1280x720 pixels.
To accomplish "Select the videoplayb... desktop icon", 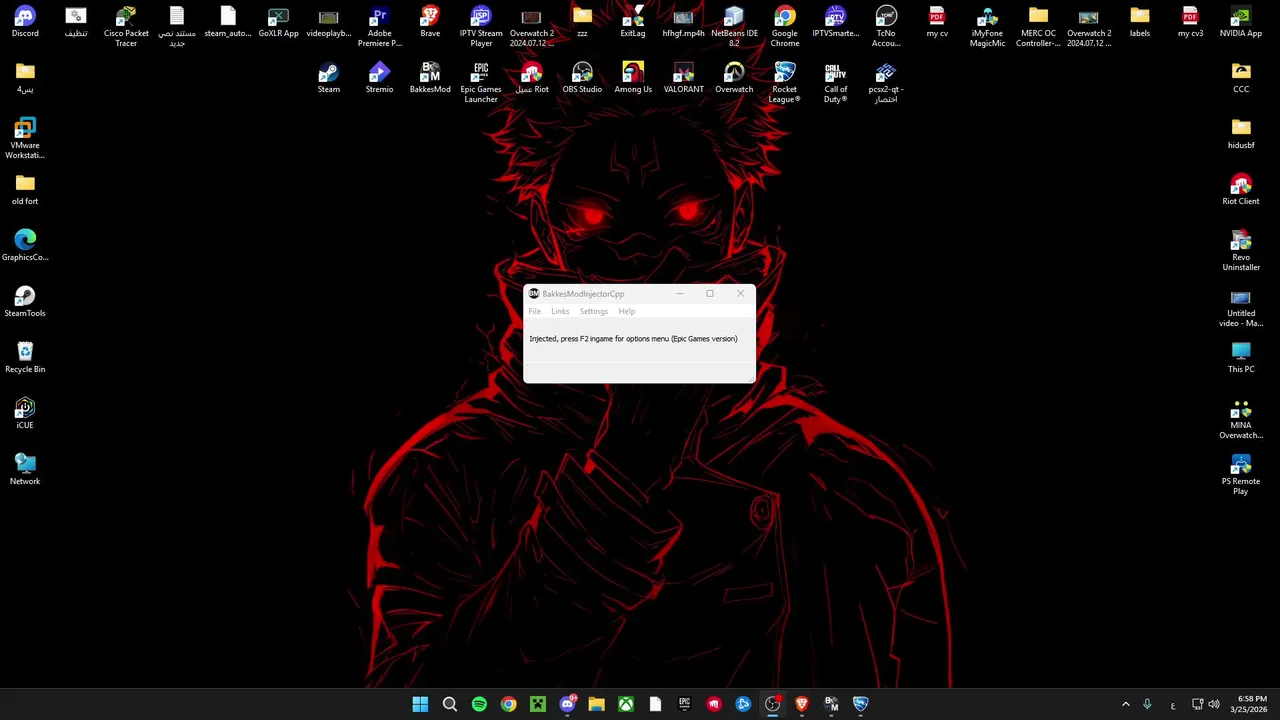I will [x=329, y=22].
